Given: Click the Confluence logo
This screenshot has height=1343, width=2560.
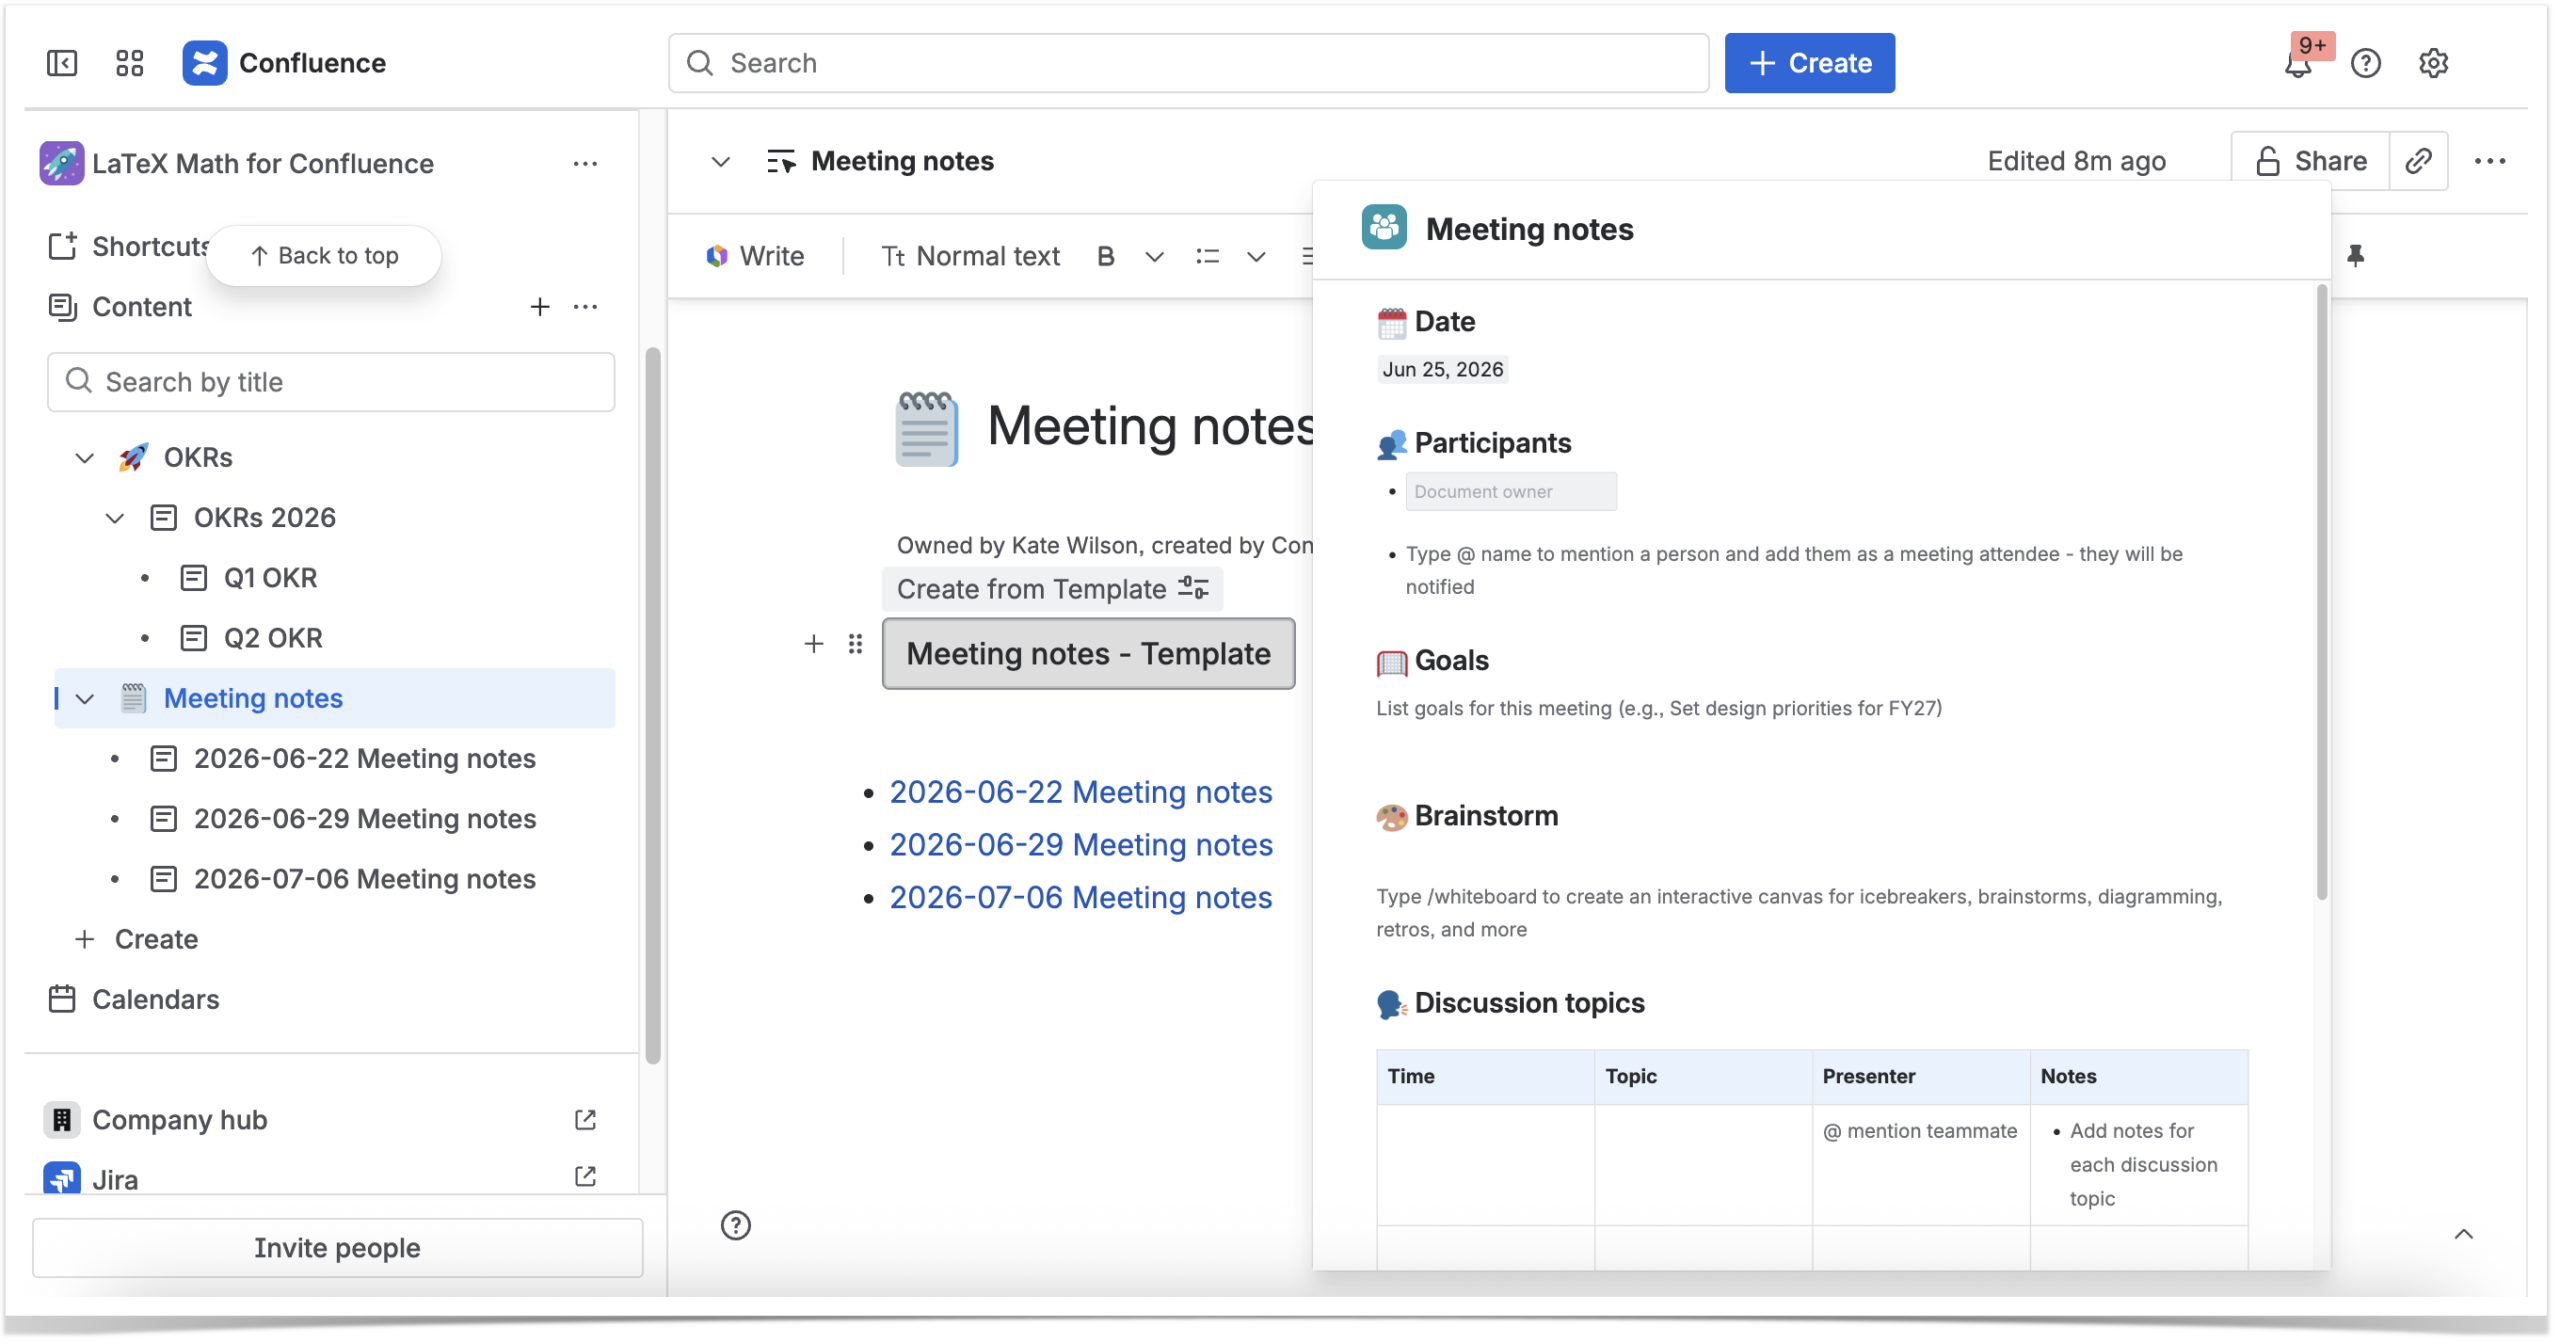Looking at the screenshot, I should (204, 63).
